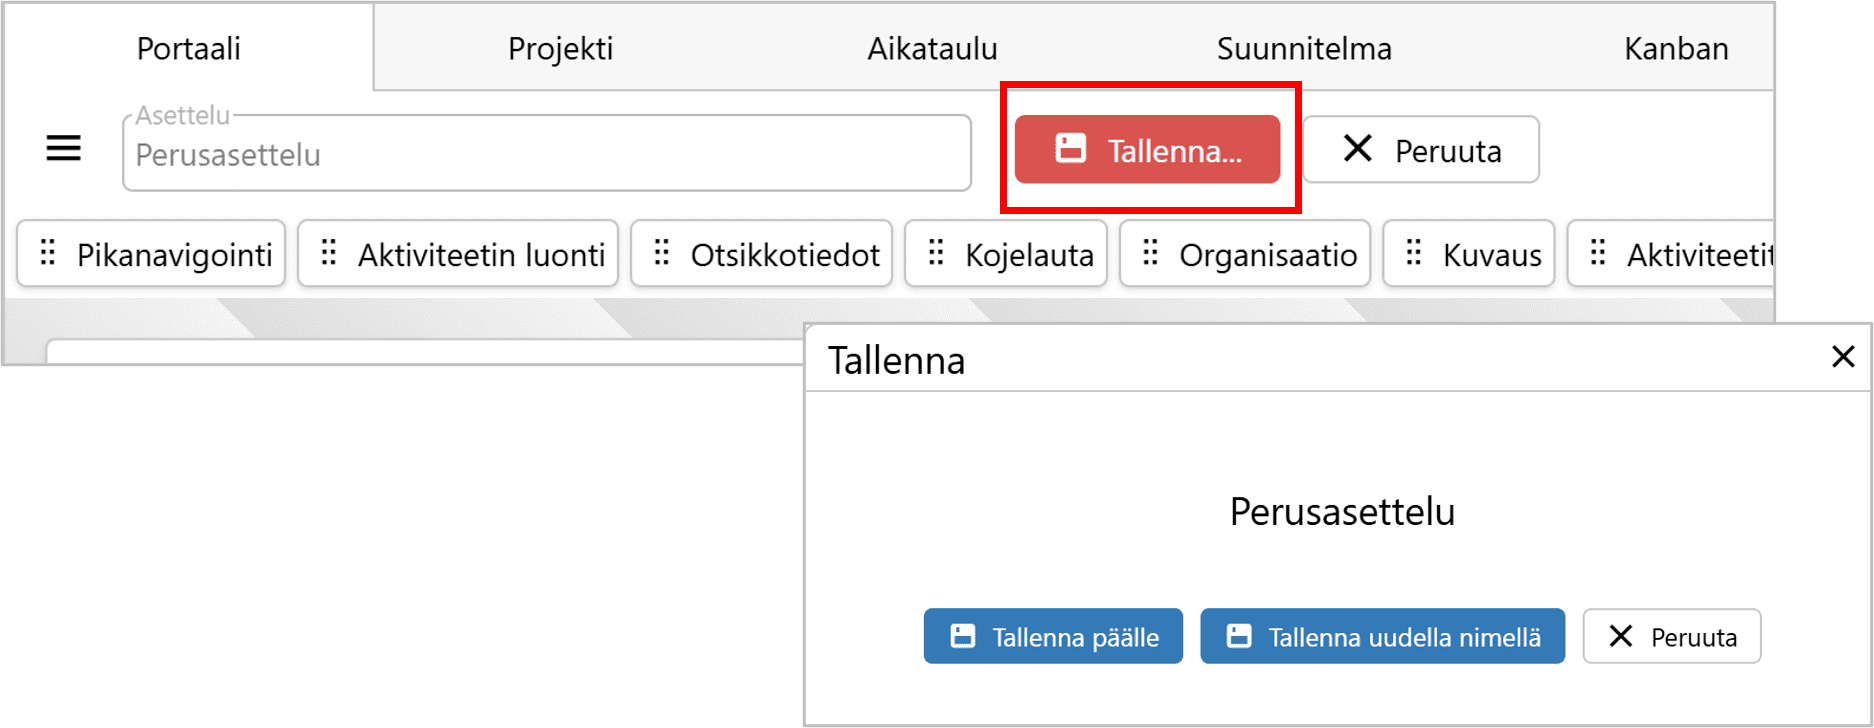This screenshot has height=728, width=1874.
Task: Click drag handle on Organisaatio chip
Action: (x=1150, y=253)
